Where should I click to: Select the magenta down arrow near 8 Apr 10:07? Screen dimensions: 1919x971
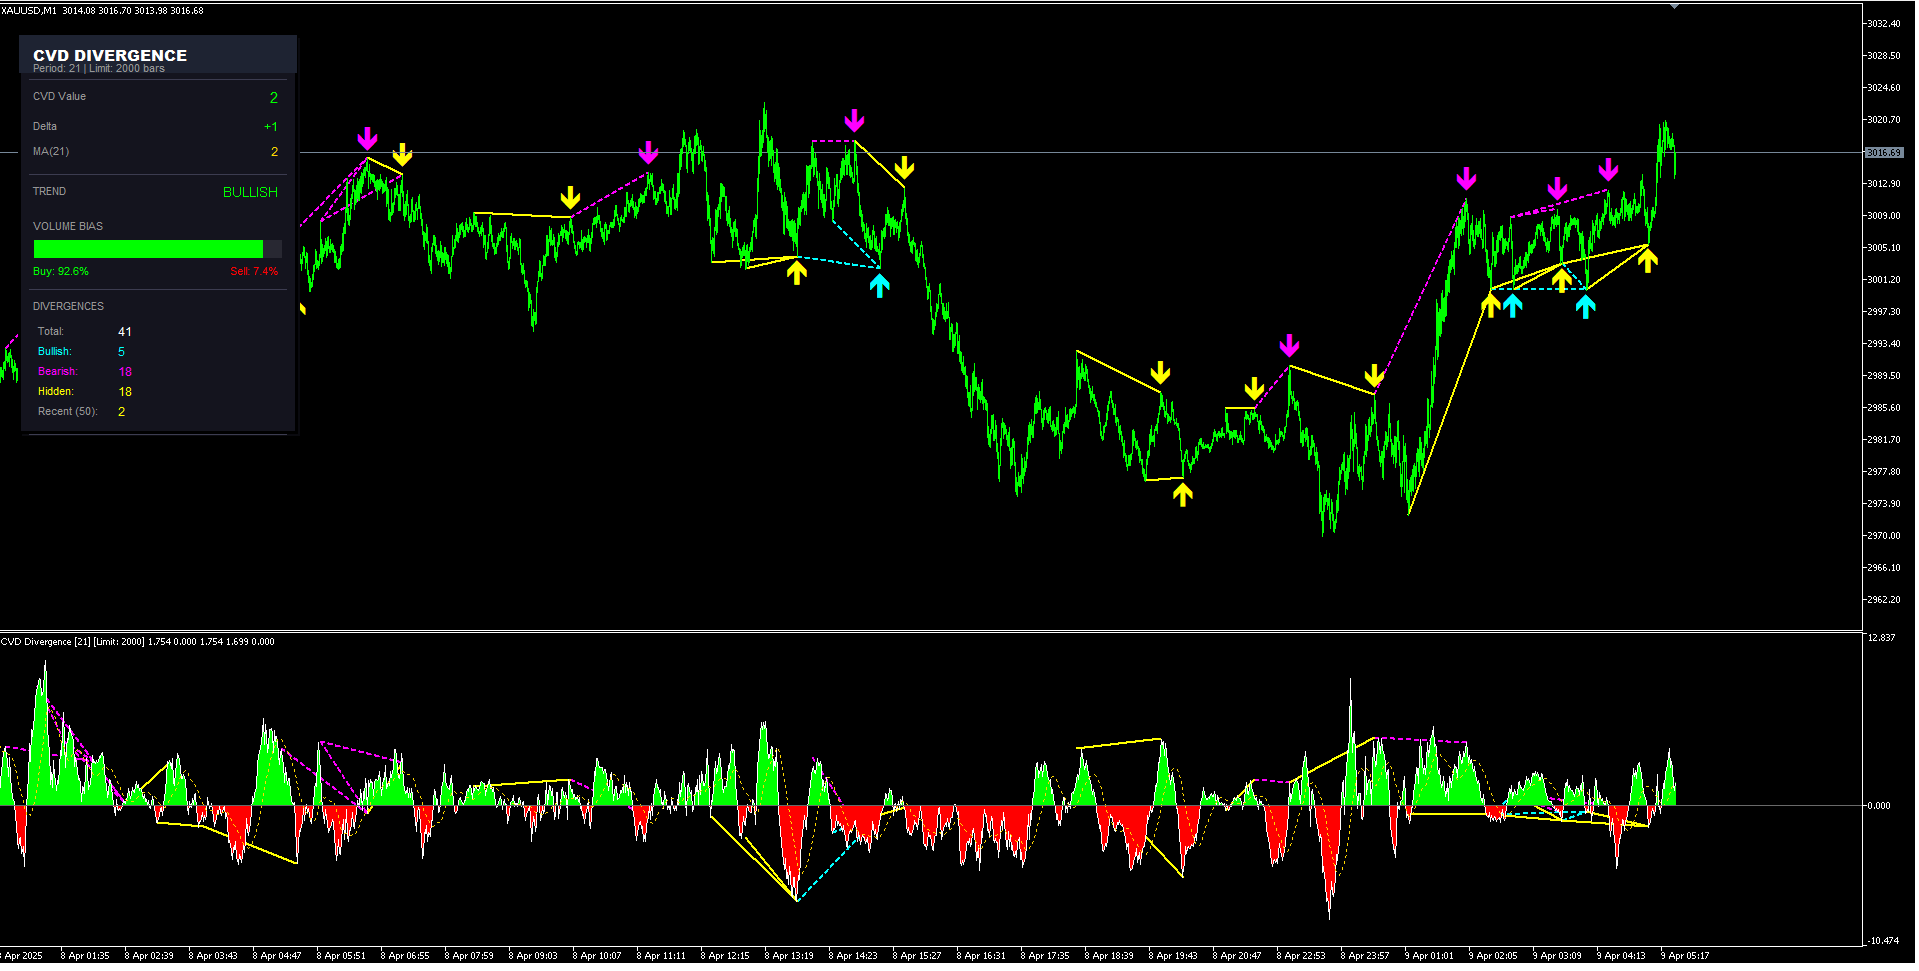click(x=648, y=153)
